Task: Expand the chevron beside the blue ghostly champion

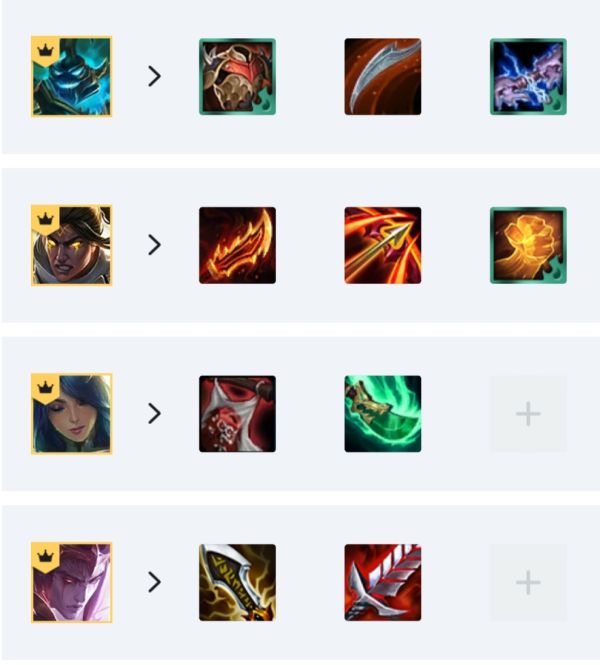Action: [155, 76]
